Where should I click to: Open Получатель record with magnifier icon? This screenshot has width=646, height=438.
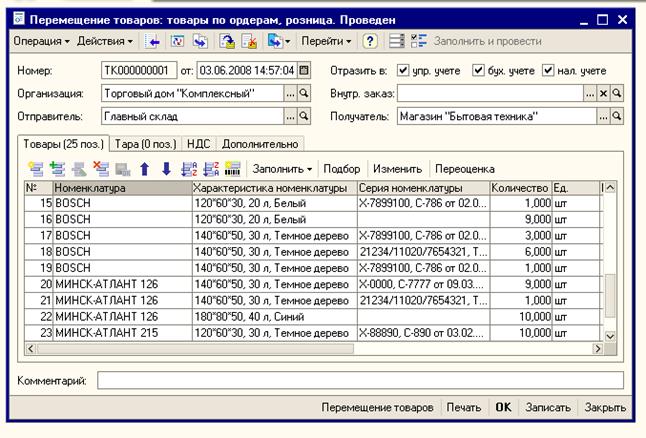click(x=617, y=116)
